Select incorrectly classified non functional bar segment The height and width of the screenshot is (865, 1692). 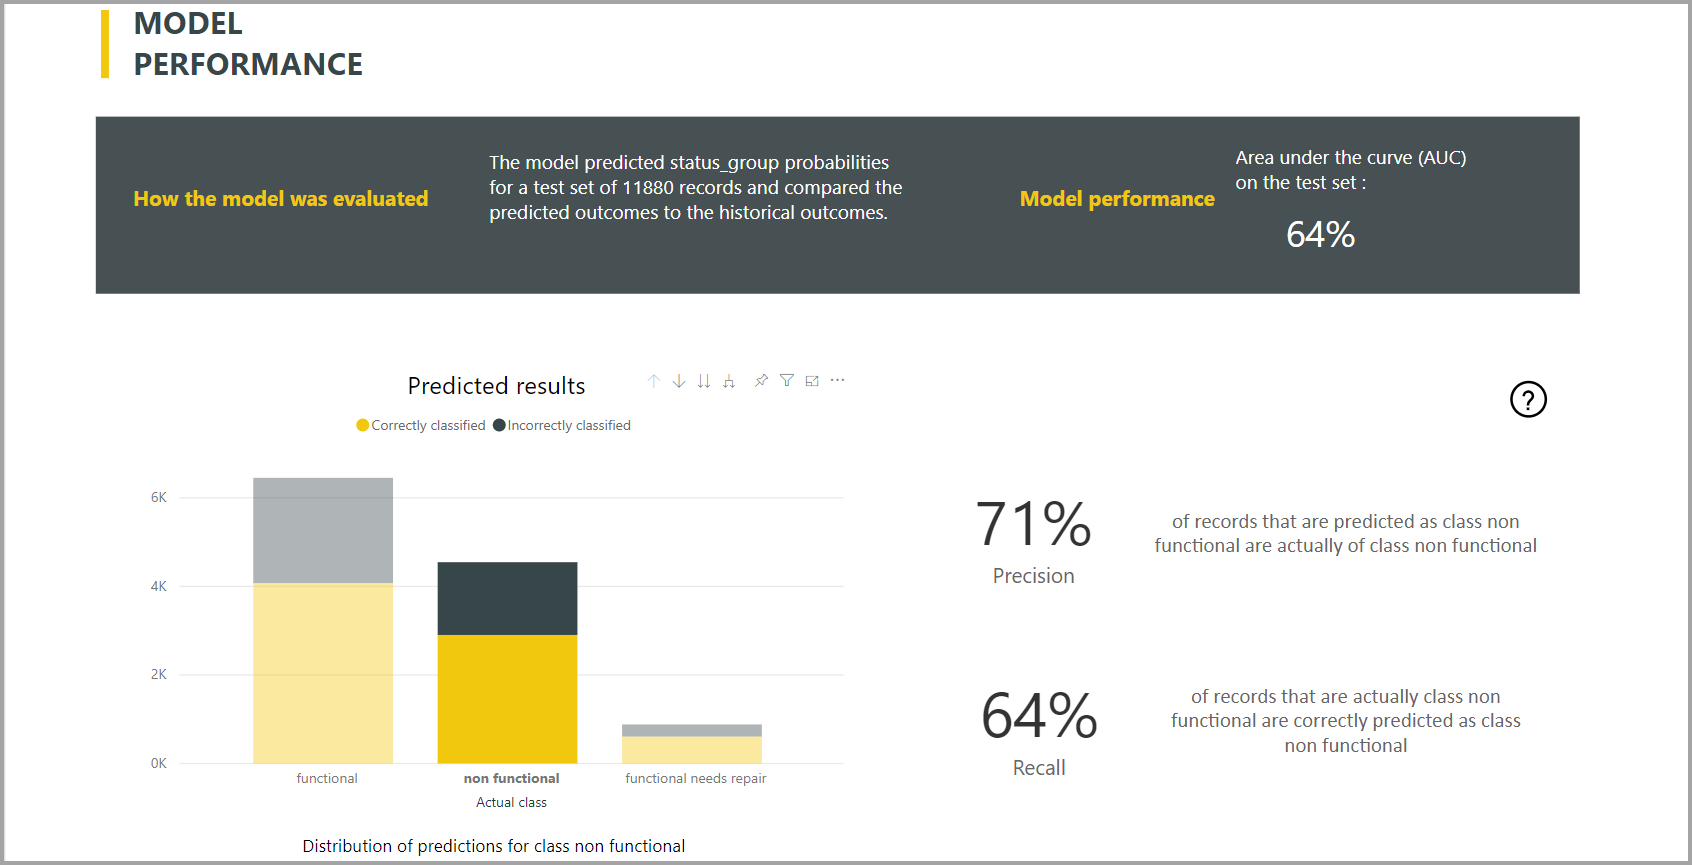coord(507,598)
